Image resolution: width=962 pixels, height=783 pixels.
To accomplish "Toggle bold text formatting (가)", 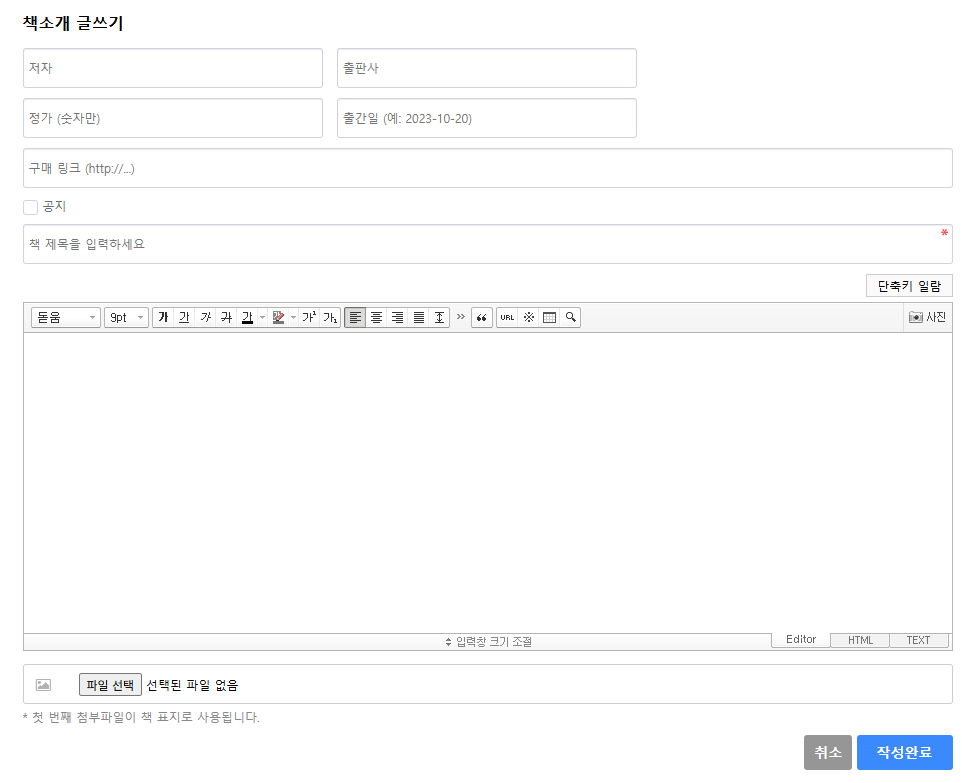I will [x=163, y=317].
